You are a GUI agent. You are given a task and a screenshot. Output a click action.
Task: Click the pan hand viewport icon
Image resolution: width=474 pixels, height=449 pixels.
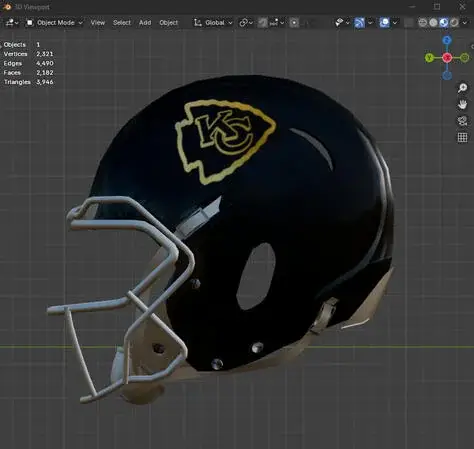[462, 105]
